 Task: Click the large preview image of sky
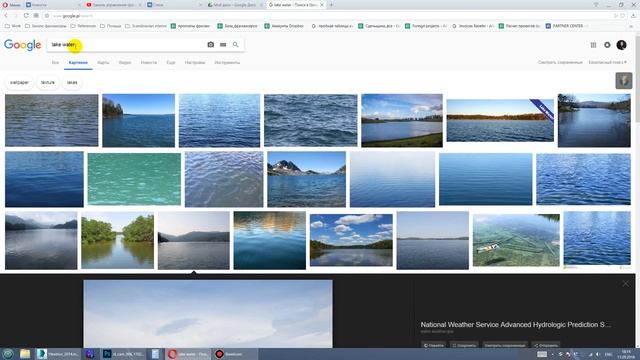(x=208, y=313)
